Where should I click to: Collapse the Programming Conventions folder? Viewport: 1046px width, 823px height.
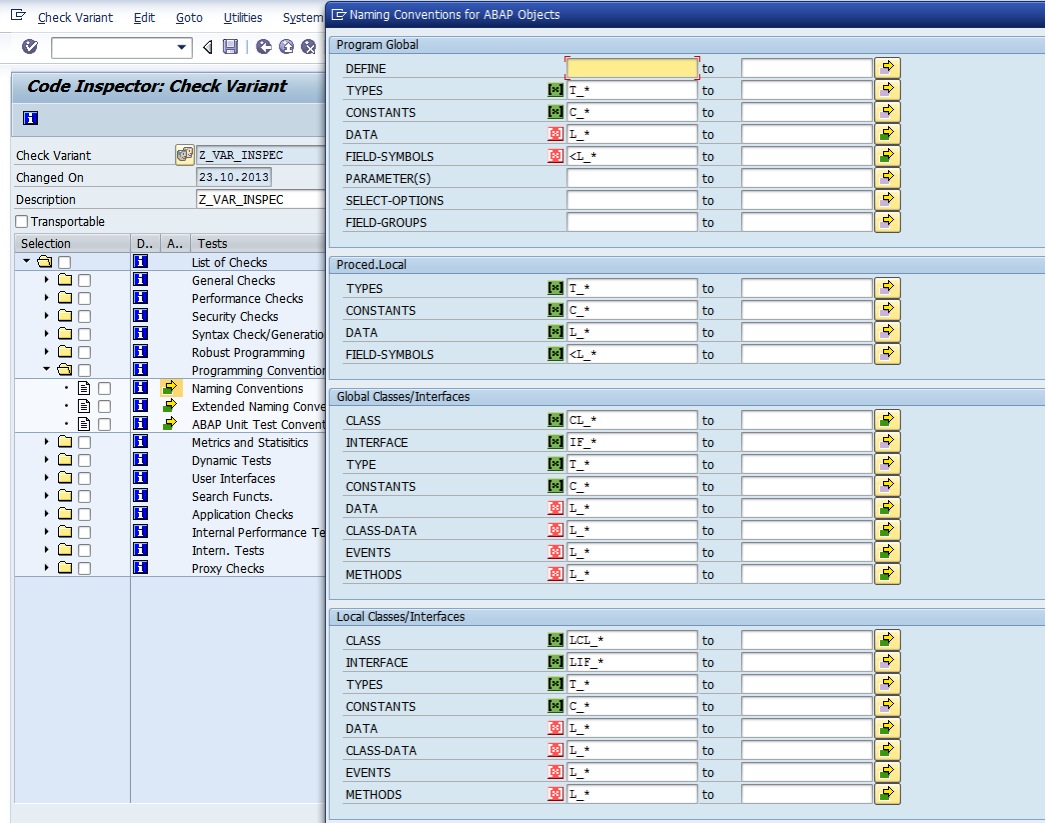coord(46,369)
